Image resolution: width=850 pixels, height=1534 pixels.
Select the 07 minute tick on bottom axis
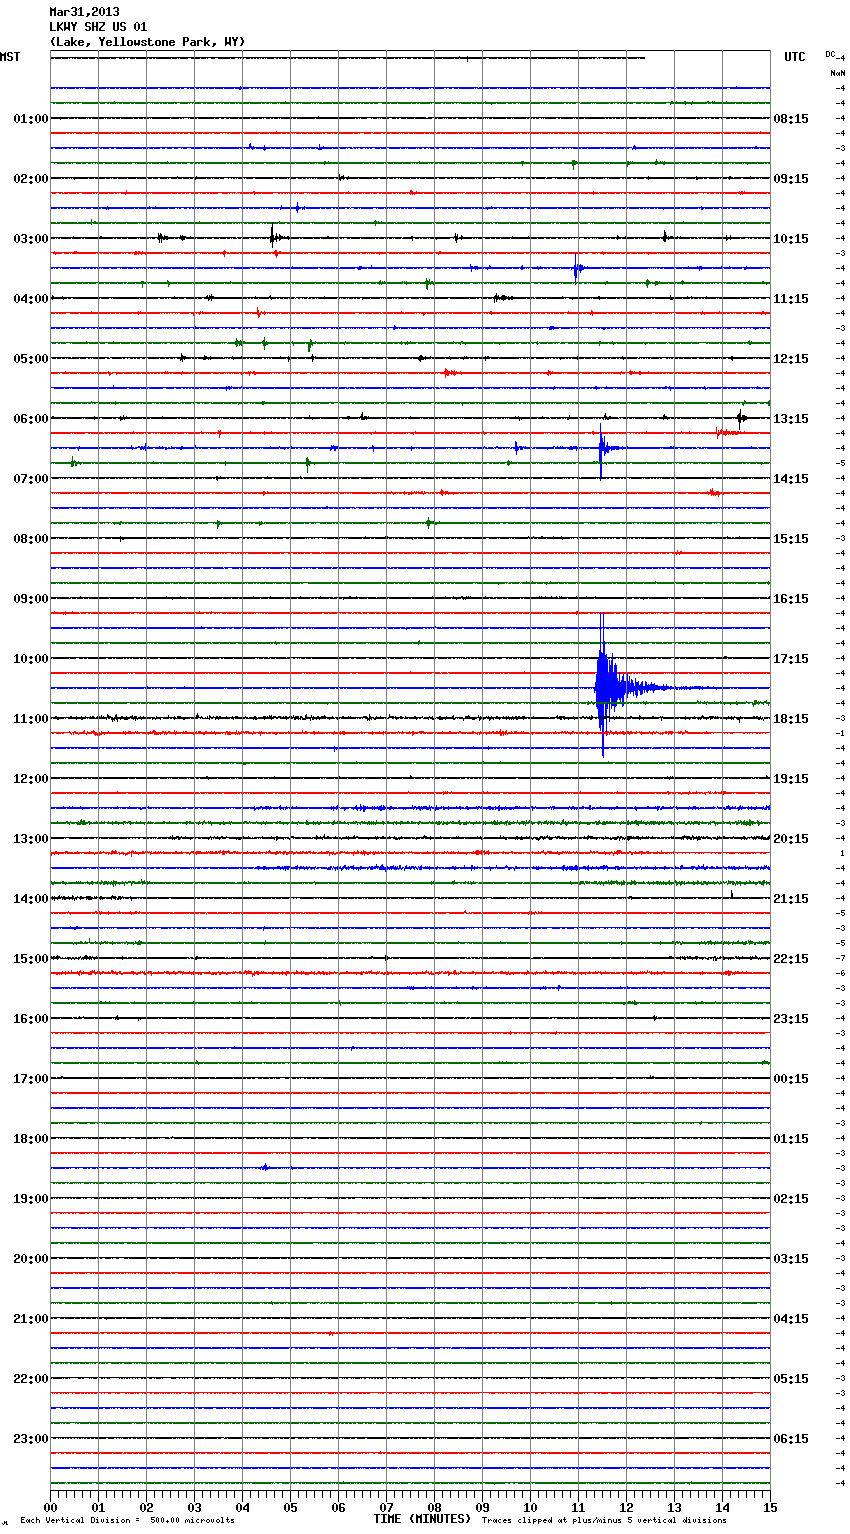386,1507
